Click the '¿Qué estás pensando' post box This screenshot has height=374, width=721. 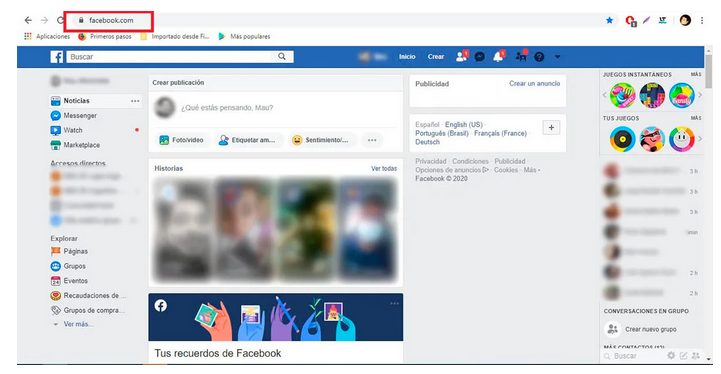(227, 108)
